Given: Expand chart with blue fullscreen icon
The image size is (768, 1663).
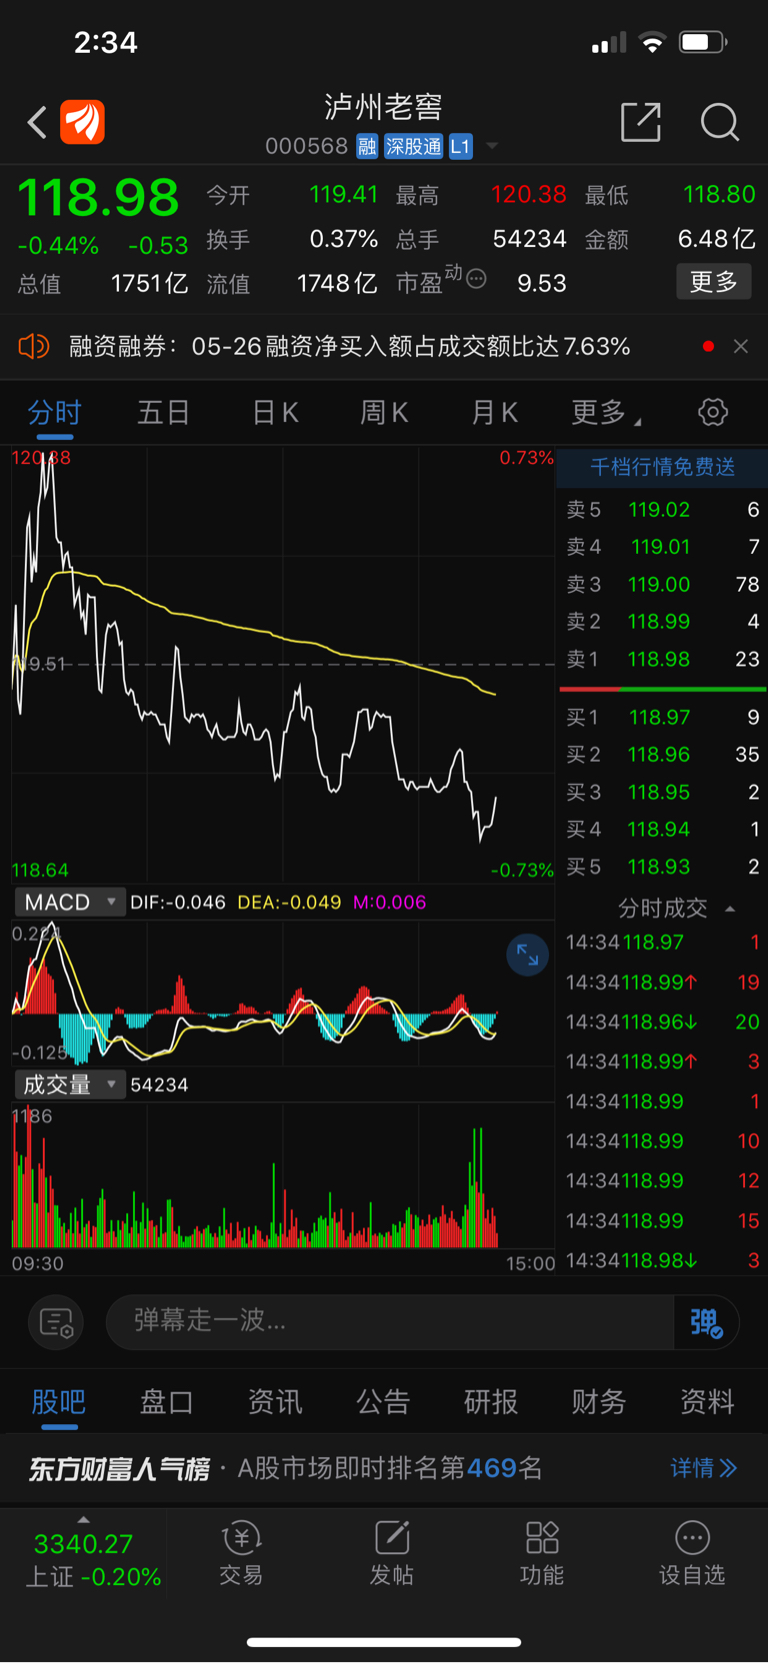Looking at the screenshot, I should tap(527, 956).
